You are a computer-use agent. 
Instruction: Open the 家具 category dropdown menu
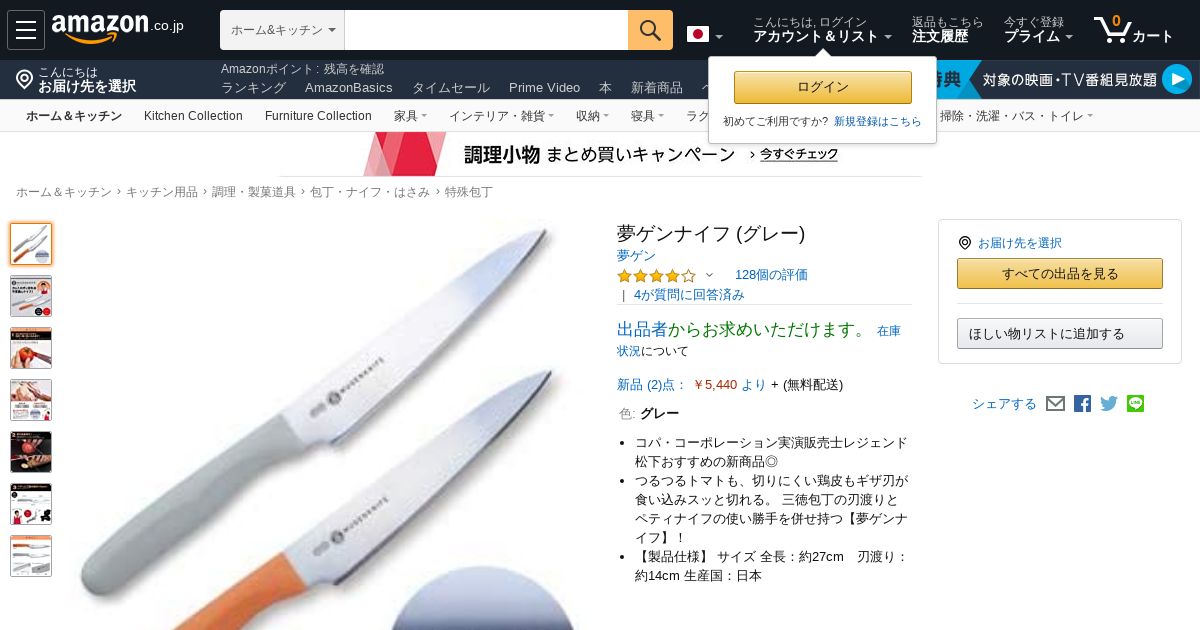tap(410, 116)
